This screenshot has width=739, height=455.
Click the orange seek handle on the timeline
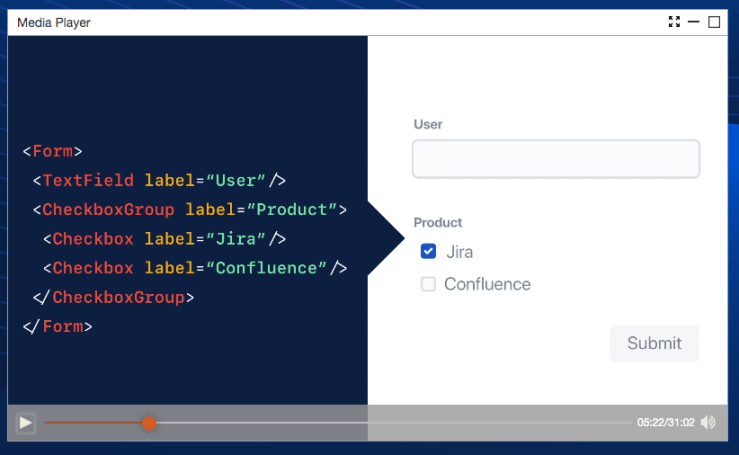click(149, 423)
